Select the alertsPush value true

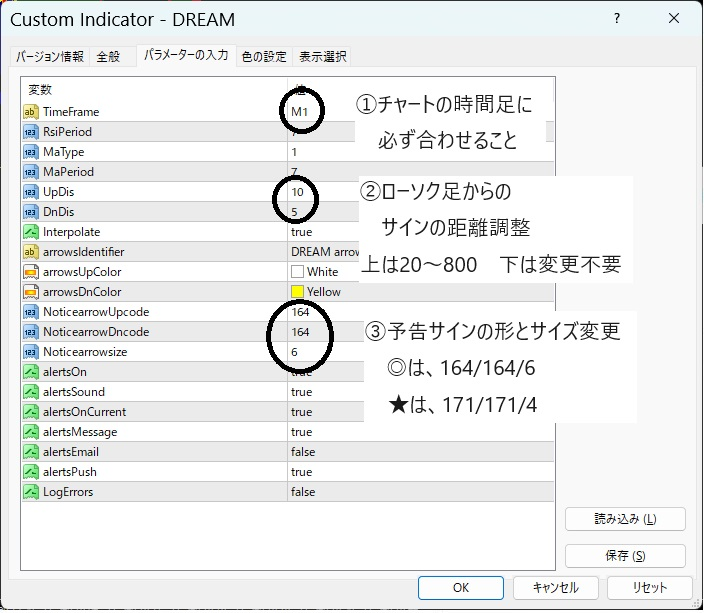[301, 472]
